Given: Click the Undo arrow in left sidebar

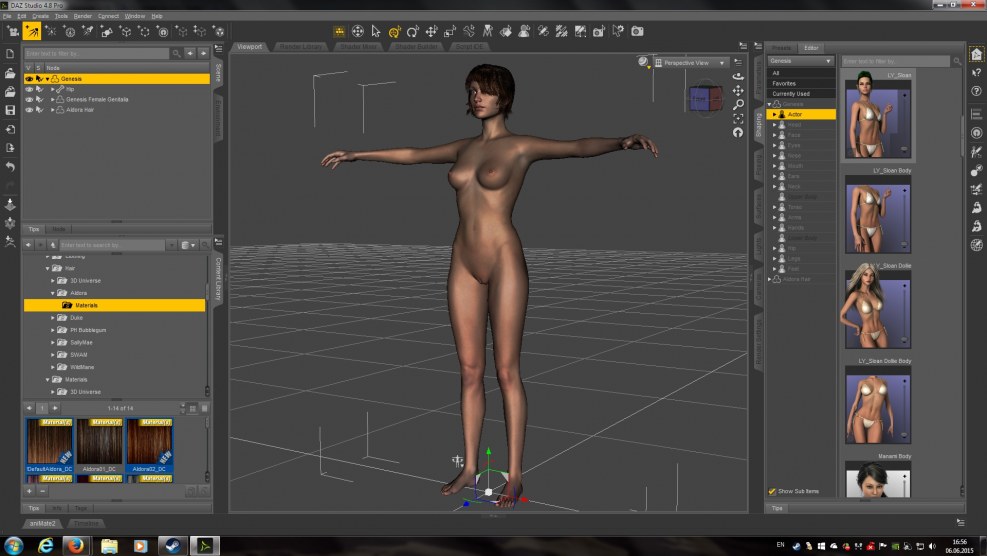Looking at the screenshot, I should (10, 167).
